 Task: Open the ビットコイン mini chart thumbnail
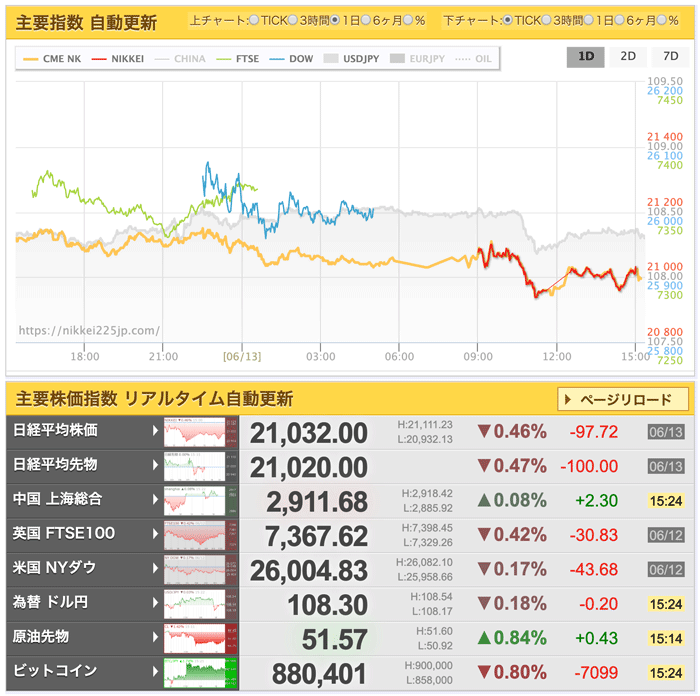point(201,671)
